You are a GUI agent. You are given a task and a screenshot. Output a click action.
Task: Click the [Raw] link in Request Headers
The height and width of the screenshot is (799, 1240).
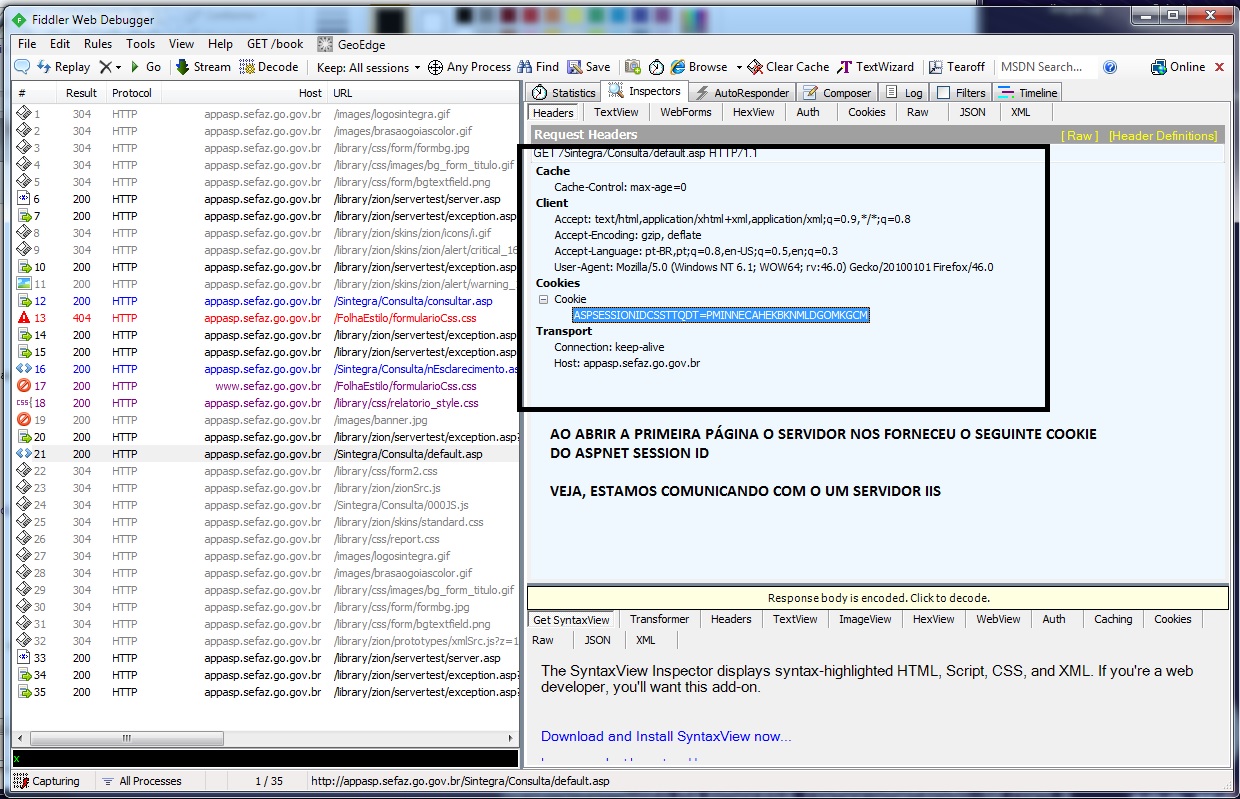coord(1080,135)
